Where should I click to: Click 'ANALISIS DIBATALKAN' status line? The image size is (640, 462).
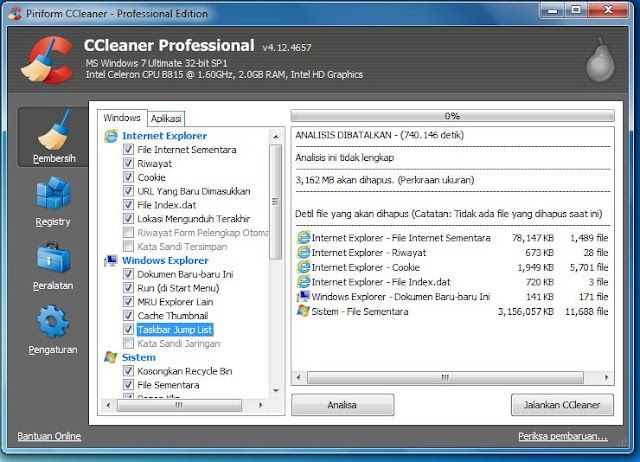[380, 135]
